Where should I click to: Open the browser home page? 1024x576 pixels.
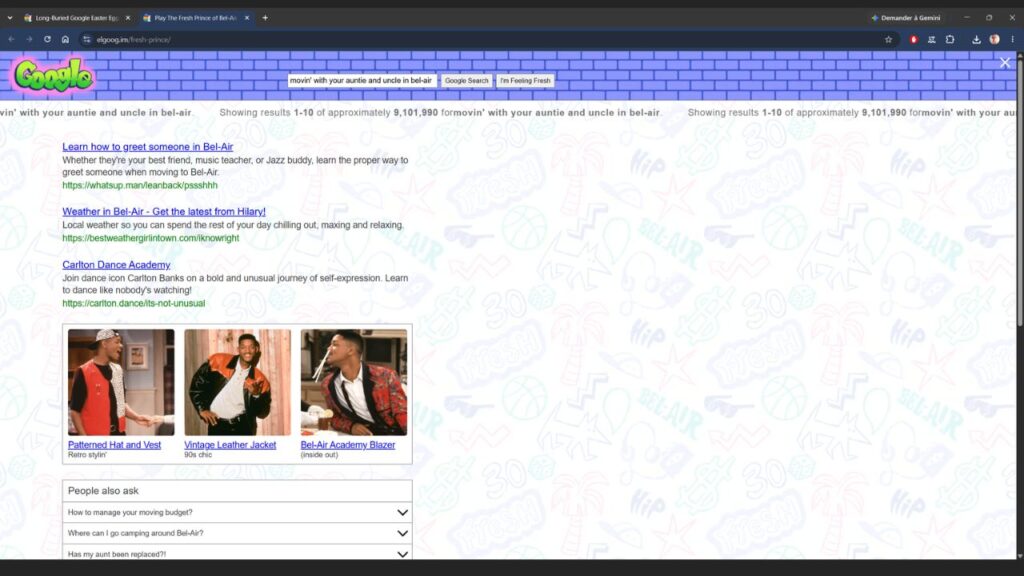pos(65,39)
